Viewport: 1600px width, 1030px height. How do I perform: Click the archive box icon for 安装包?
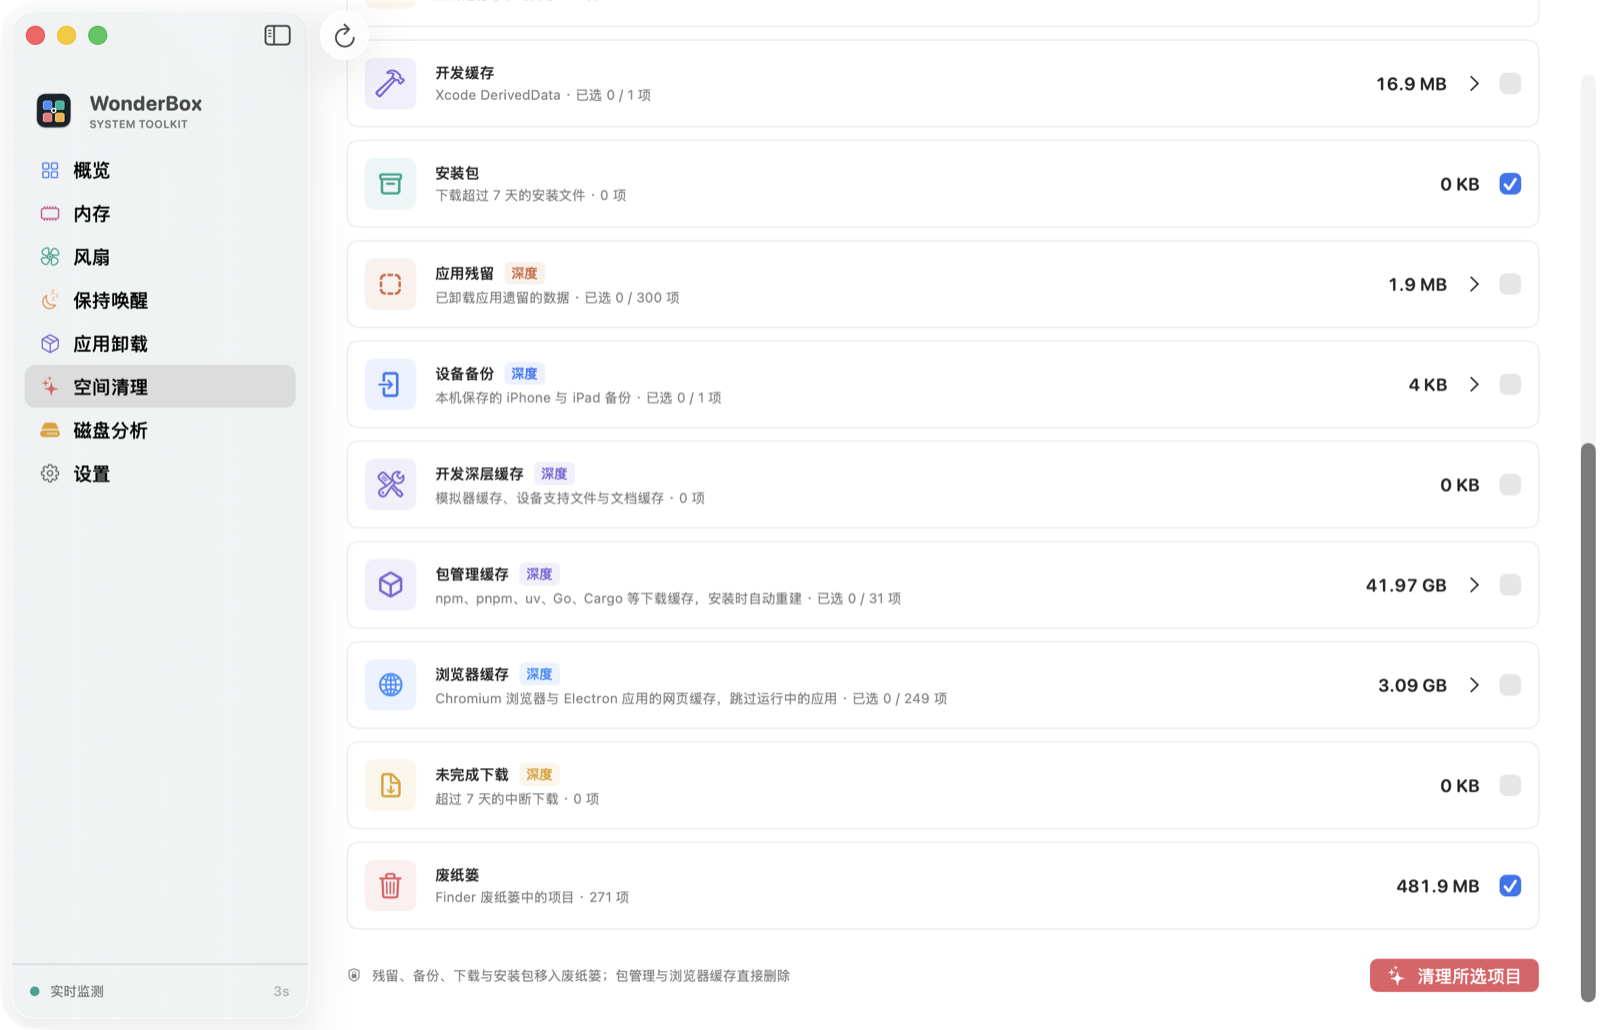pyautogui.click(x=390, y=184)
